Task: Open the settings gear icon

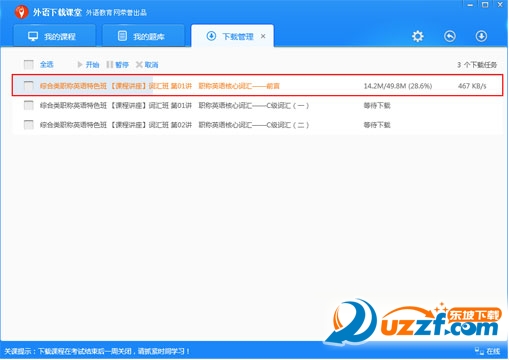Action: pyautogui.click(x=417, y=36)
